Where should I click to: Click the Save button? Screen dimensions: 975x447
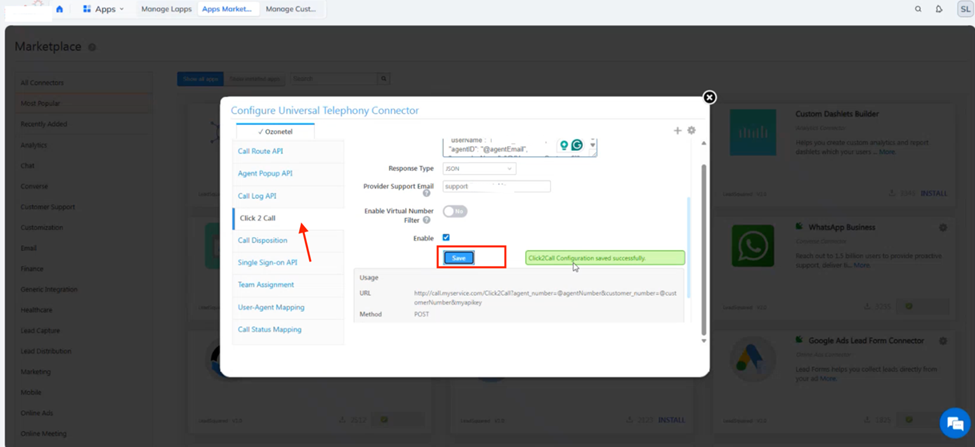click(x=459, y=258)
